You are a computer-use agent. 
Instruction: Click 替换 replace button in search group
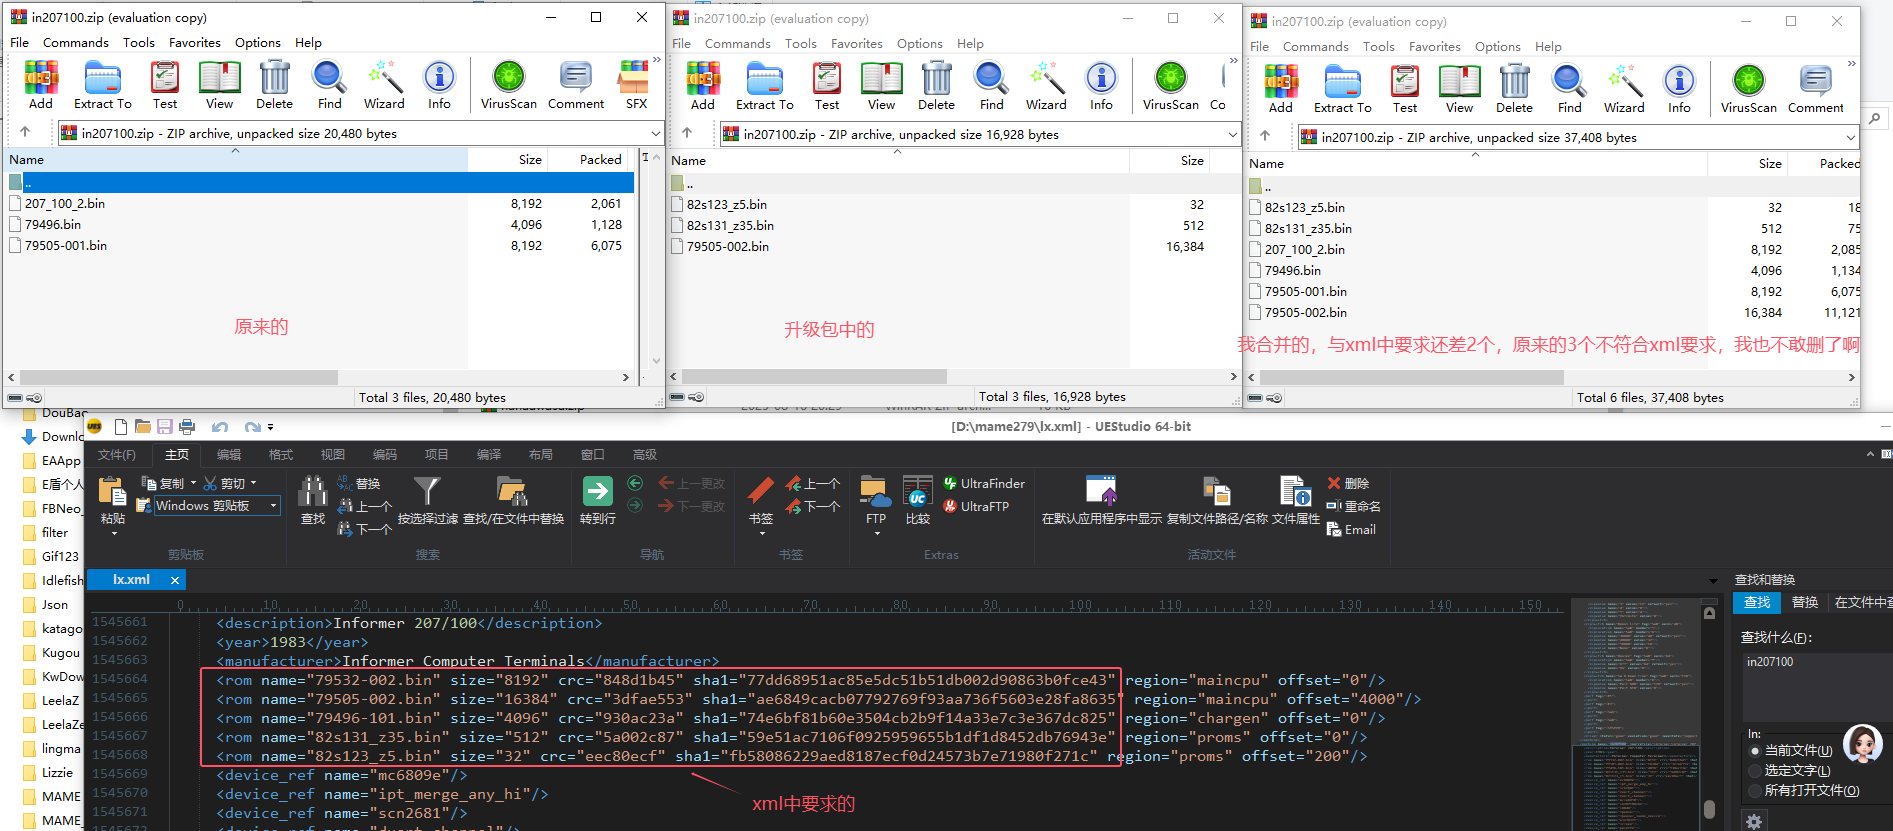click(x=359, y=483)
